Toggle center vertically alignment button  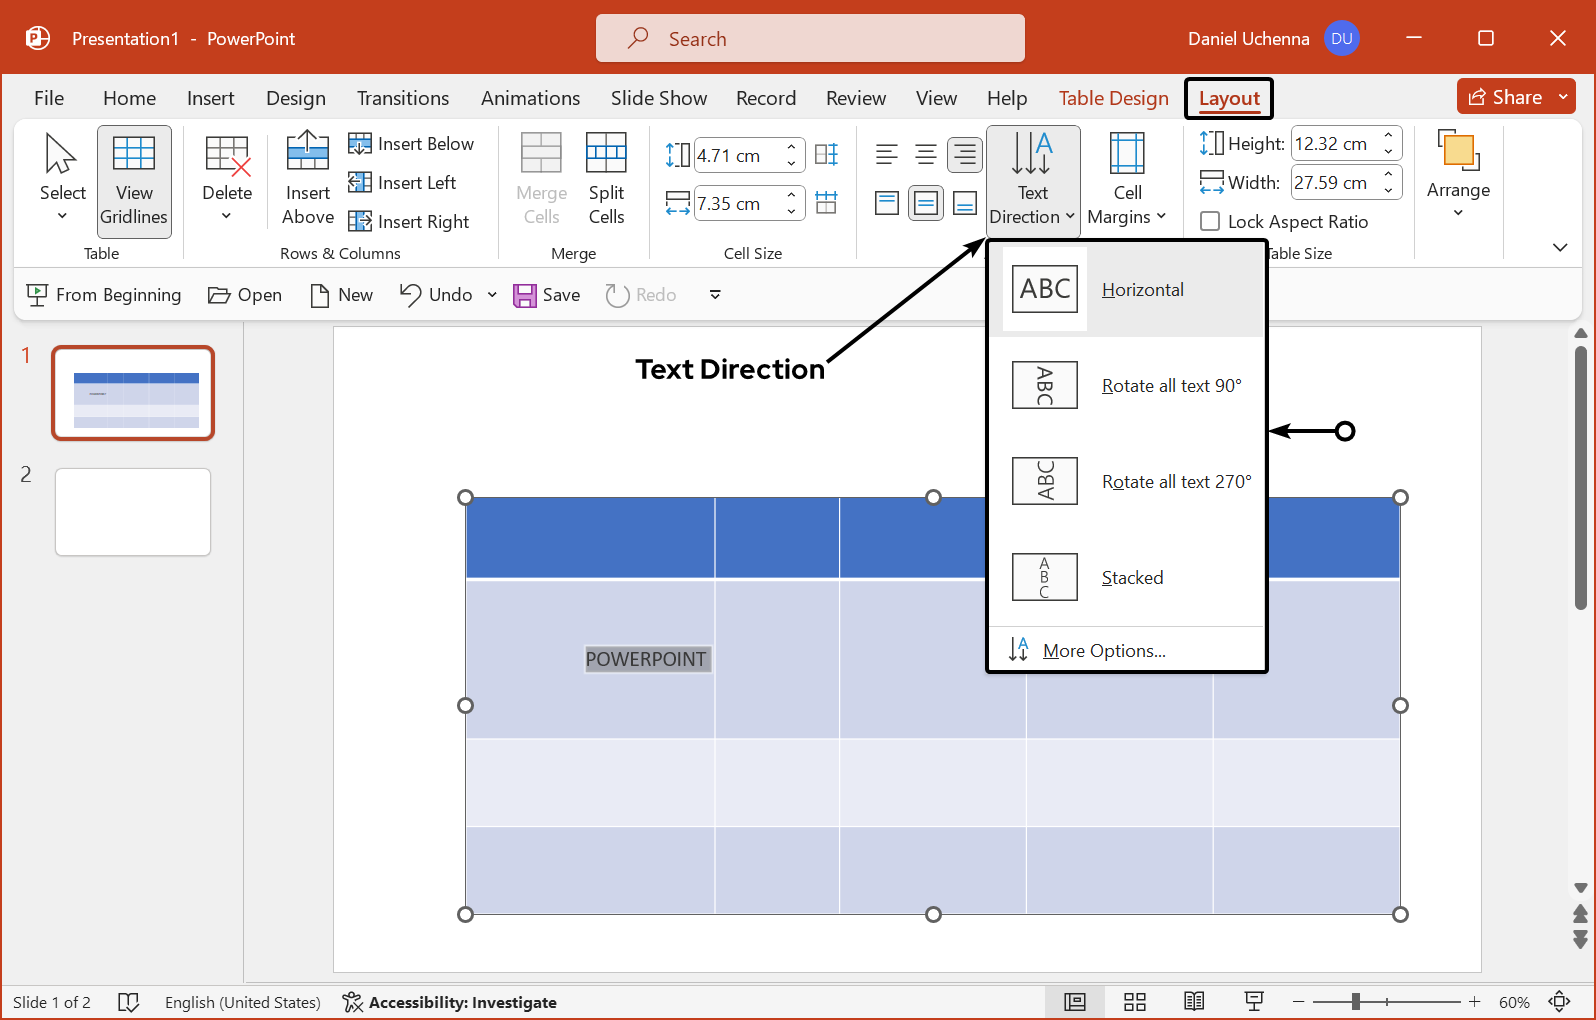[x=926, y=204]
